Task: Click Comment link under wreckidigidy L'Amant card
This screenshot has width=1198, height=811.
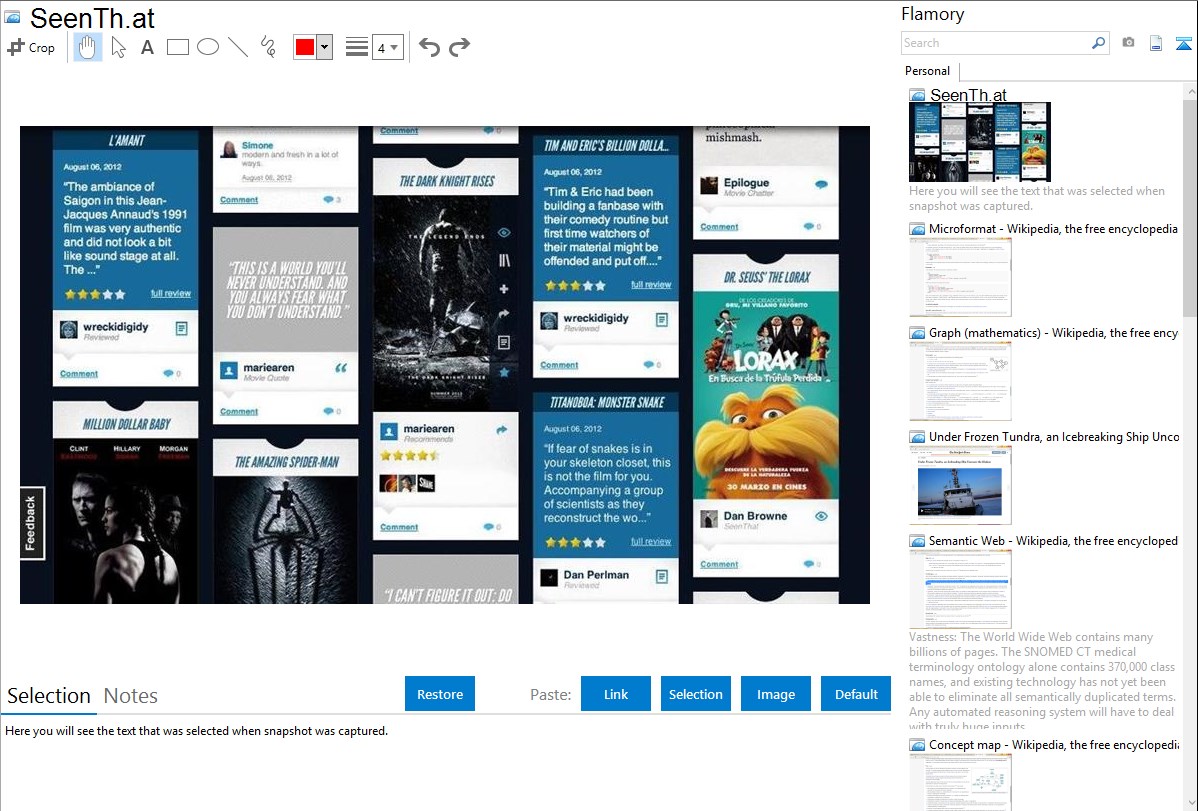Action: (79, 374)
